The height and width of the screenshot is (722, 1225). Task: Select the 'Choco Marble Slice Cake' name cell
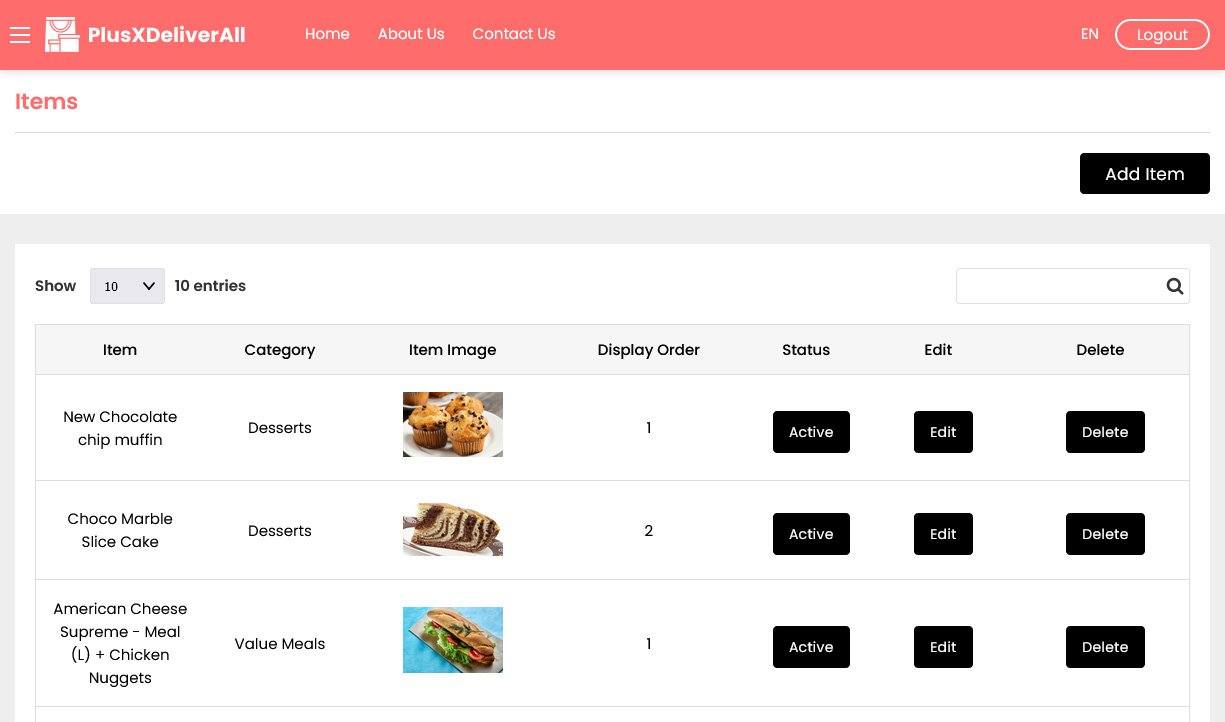tap(120, 530)
